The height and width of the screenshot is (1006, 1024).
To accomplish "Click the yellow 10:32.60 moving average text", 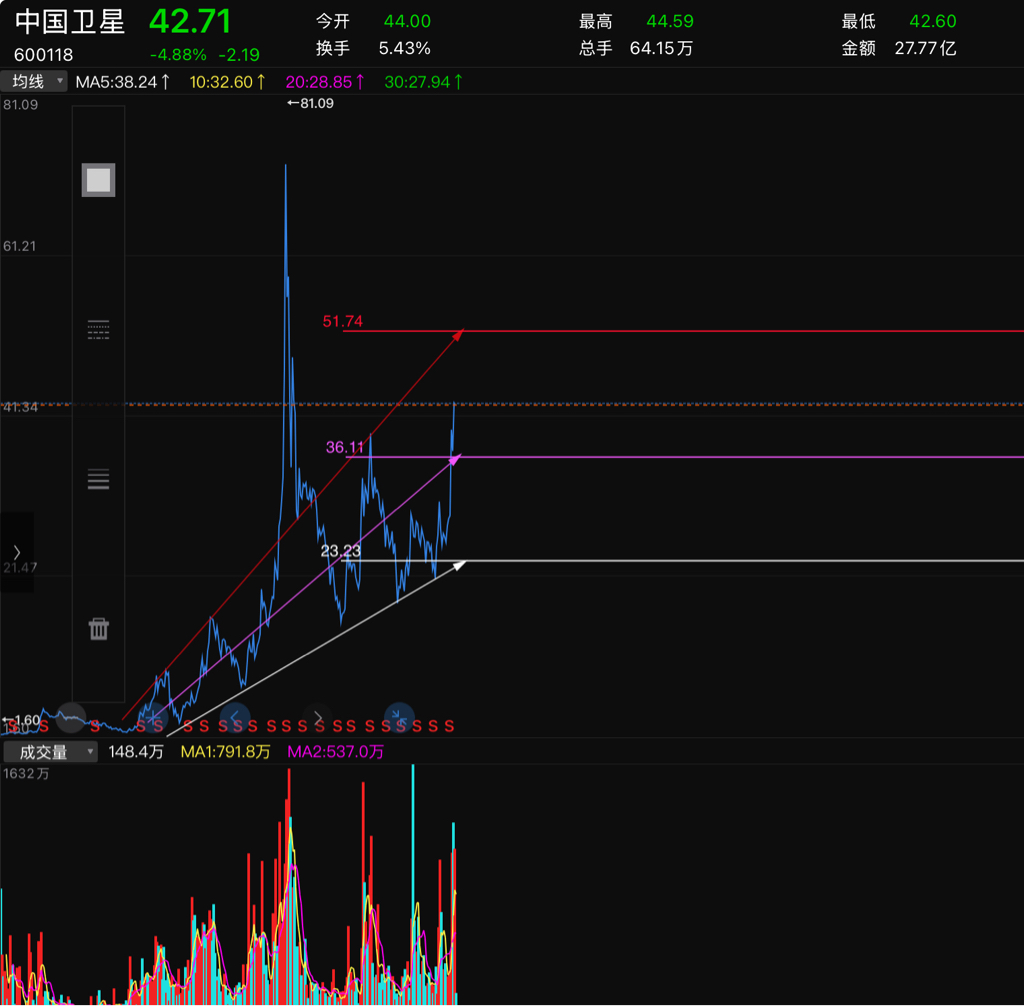I will coord(227,82).
